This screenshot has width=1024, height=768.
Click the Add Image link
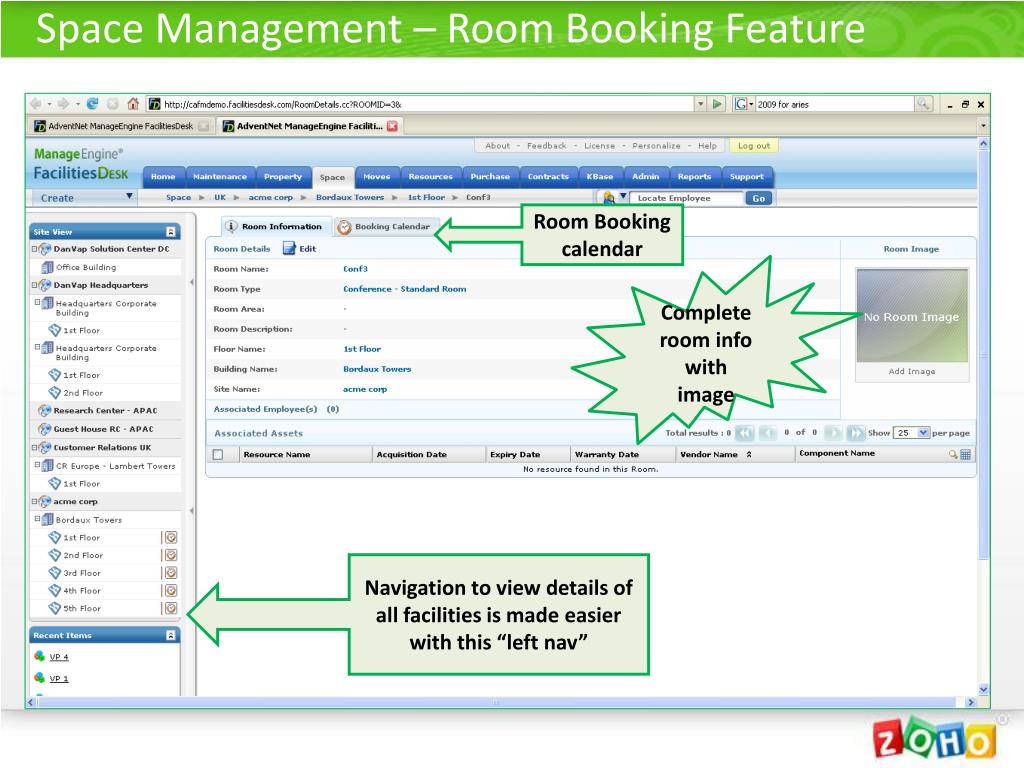pyautogui.click(x=912, y=371)
